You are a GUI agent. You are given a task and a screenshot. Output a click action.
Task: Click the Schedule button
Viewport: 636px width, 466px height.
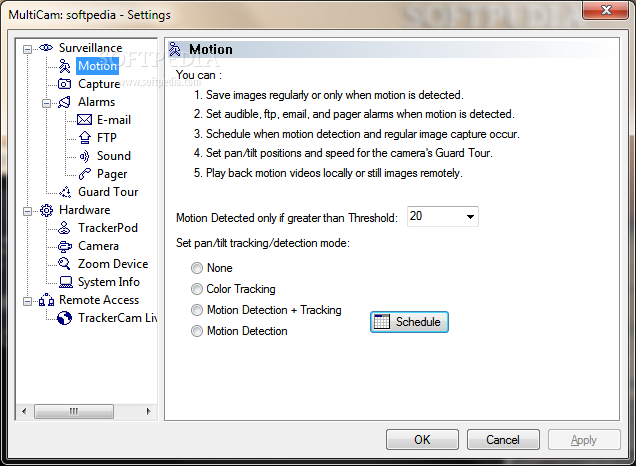coord(409,322)
